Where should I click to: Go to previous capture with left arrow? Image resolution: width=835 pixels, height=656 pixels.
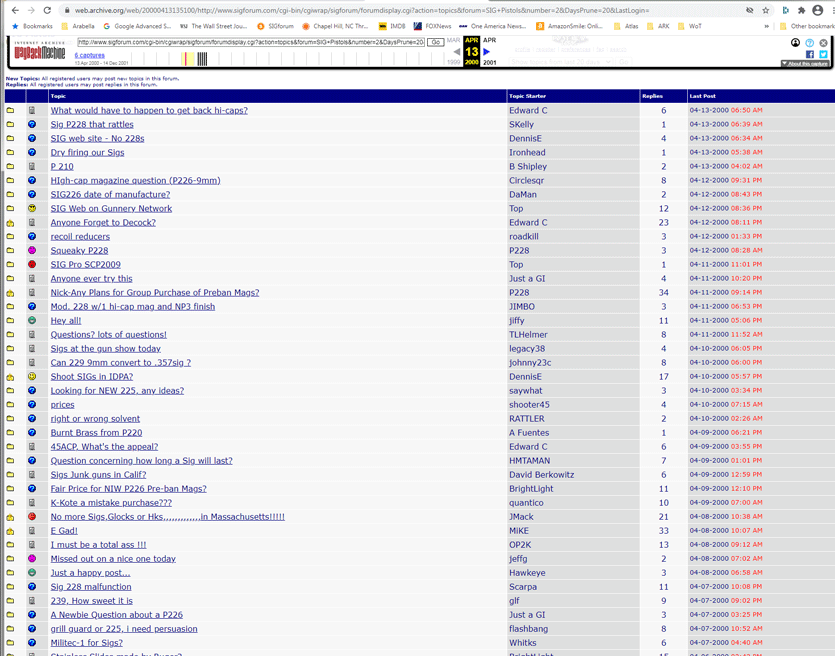(456, 52)
